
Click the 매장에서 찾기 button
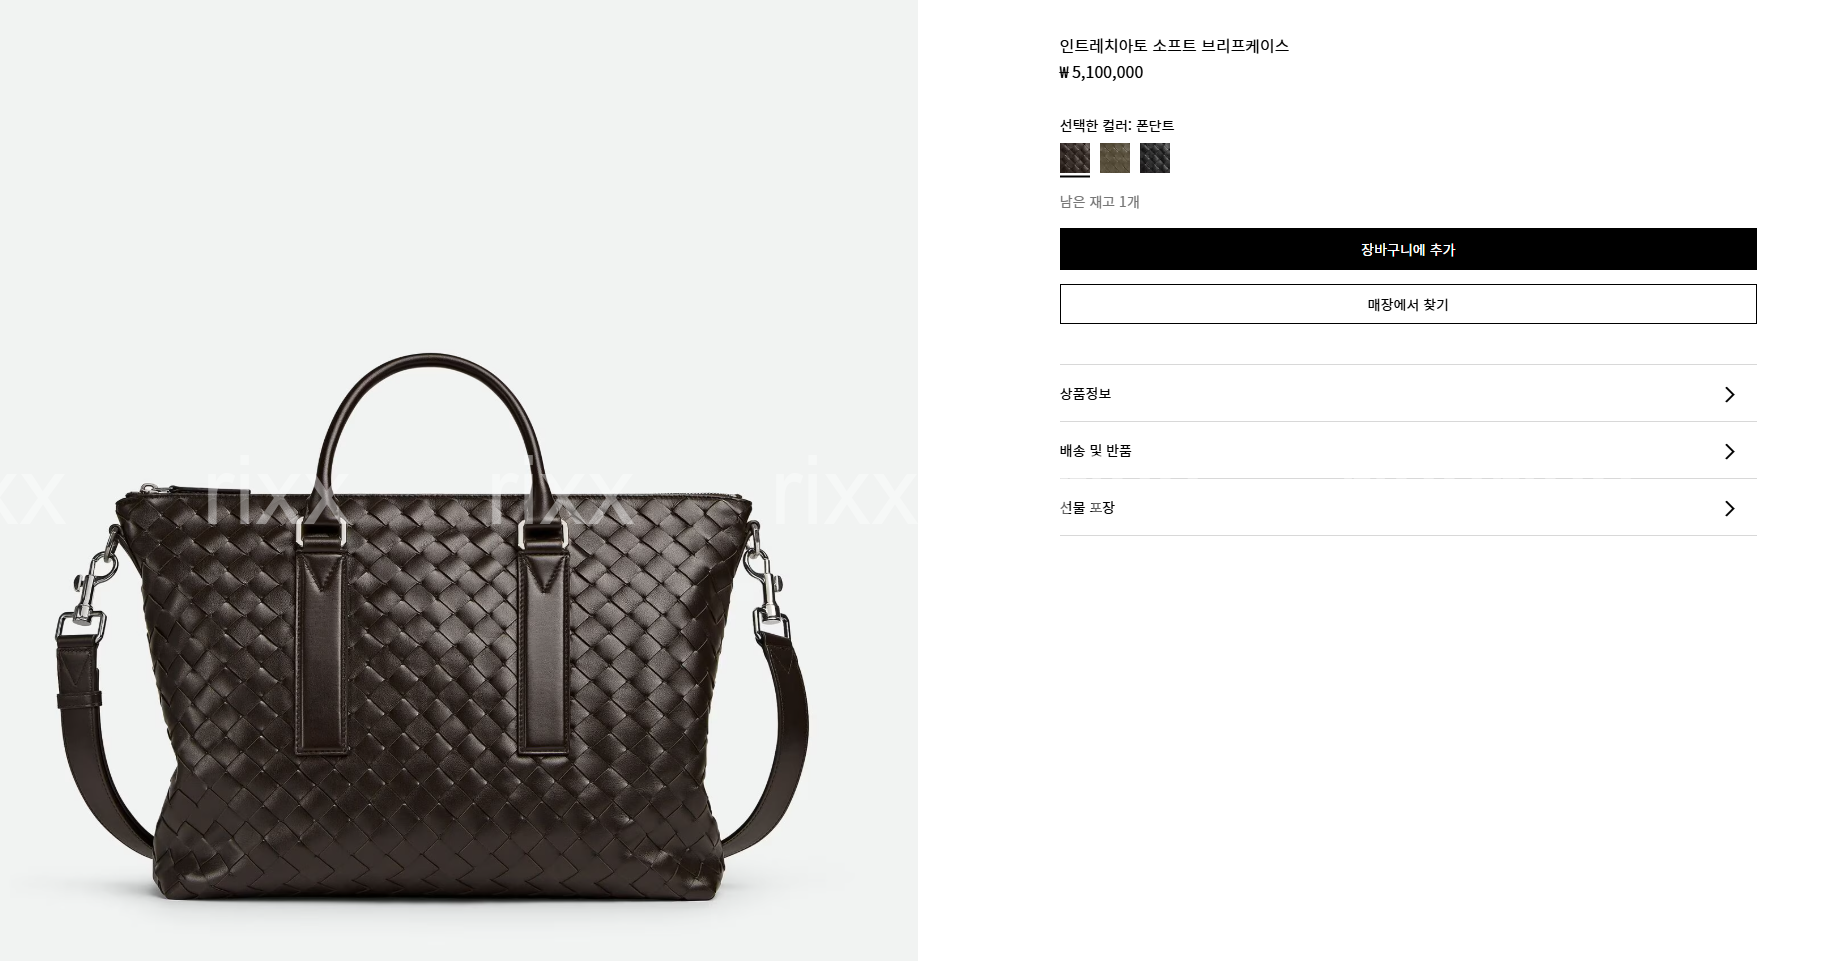point(1408,304)
